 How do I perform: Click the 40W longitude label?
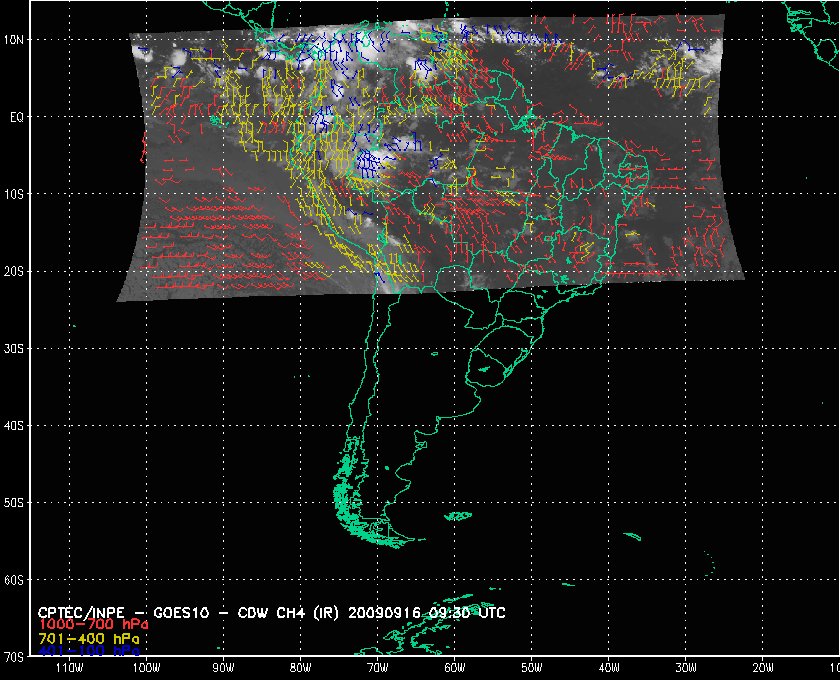coord(609,668)
